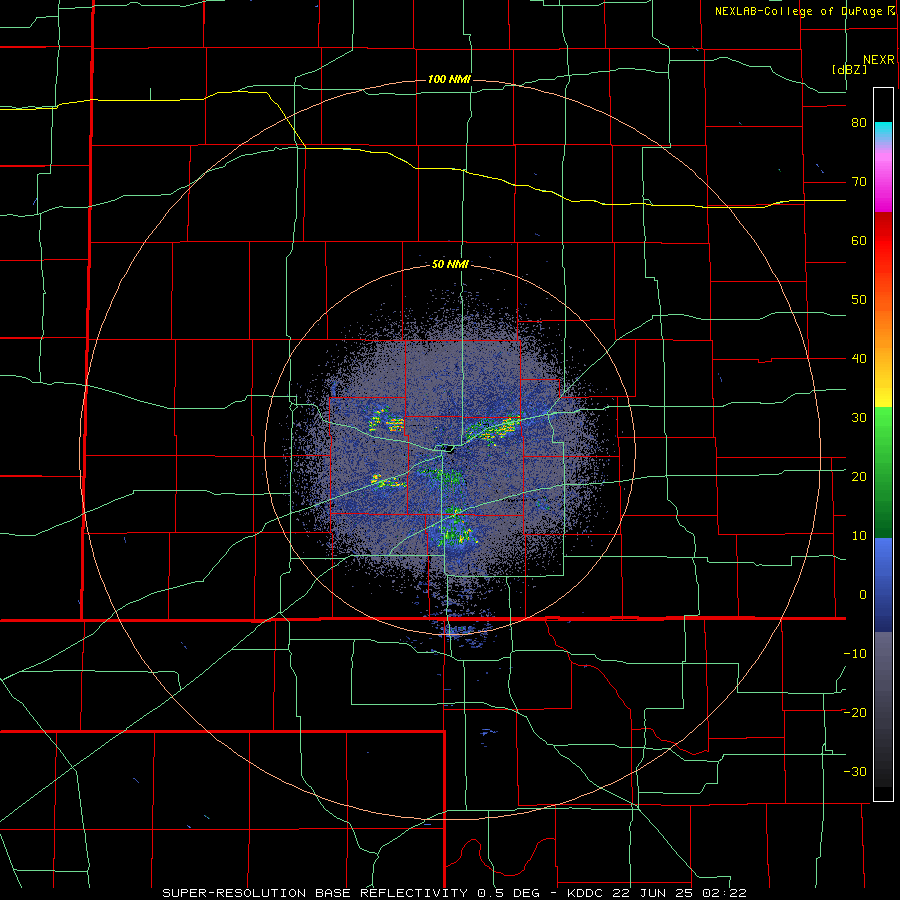900x900 pixels.
Task: Click the 70 value on dBZ scale
Action: pos(859,182)
